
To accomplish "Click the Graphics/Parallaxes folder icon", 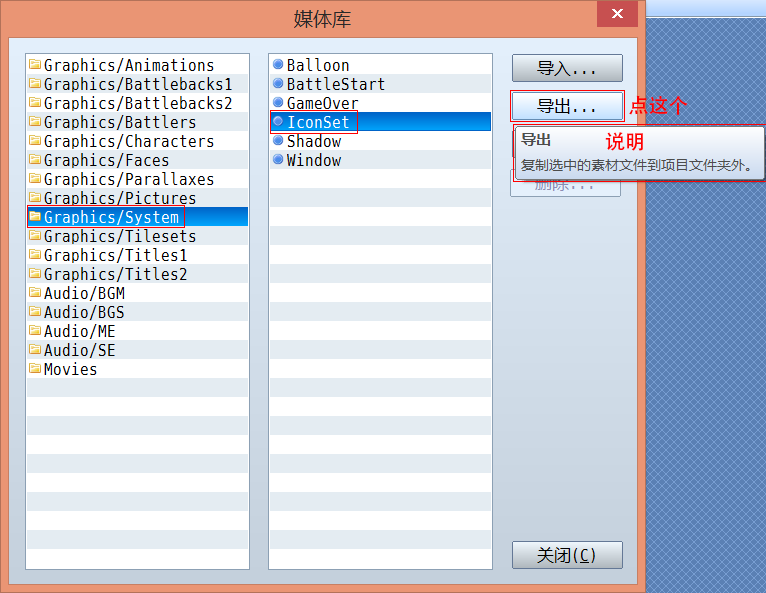I will (x=35, y=179).
